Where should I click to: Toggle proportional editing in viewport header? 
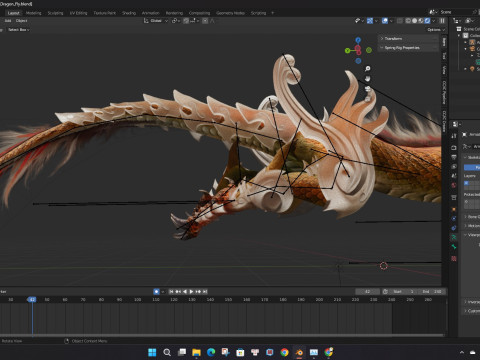[205, 21]
